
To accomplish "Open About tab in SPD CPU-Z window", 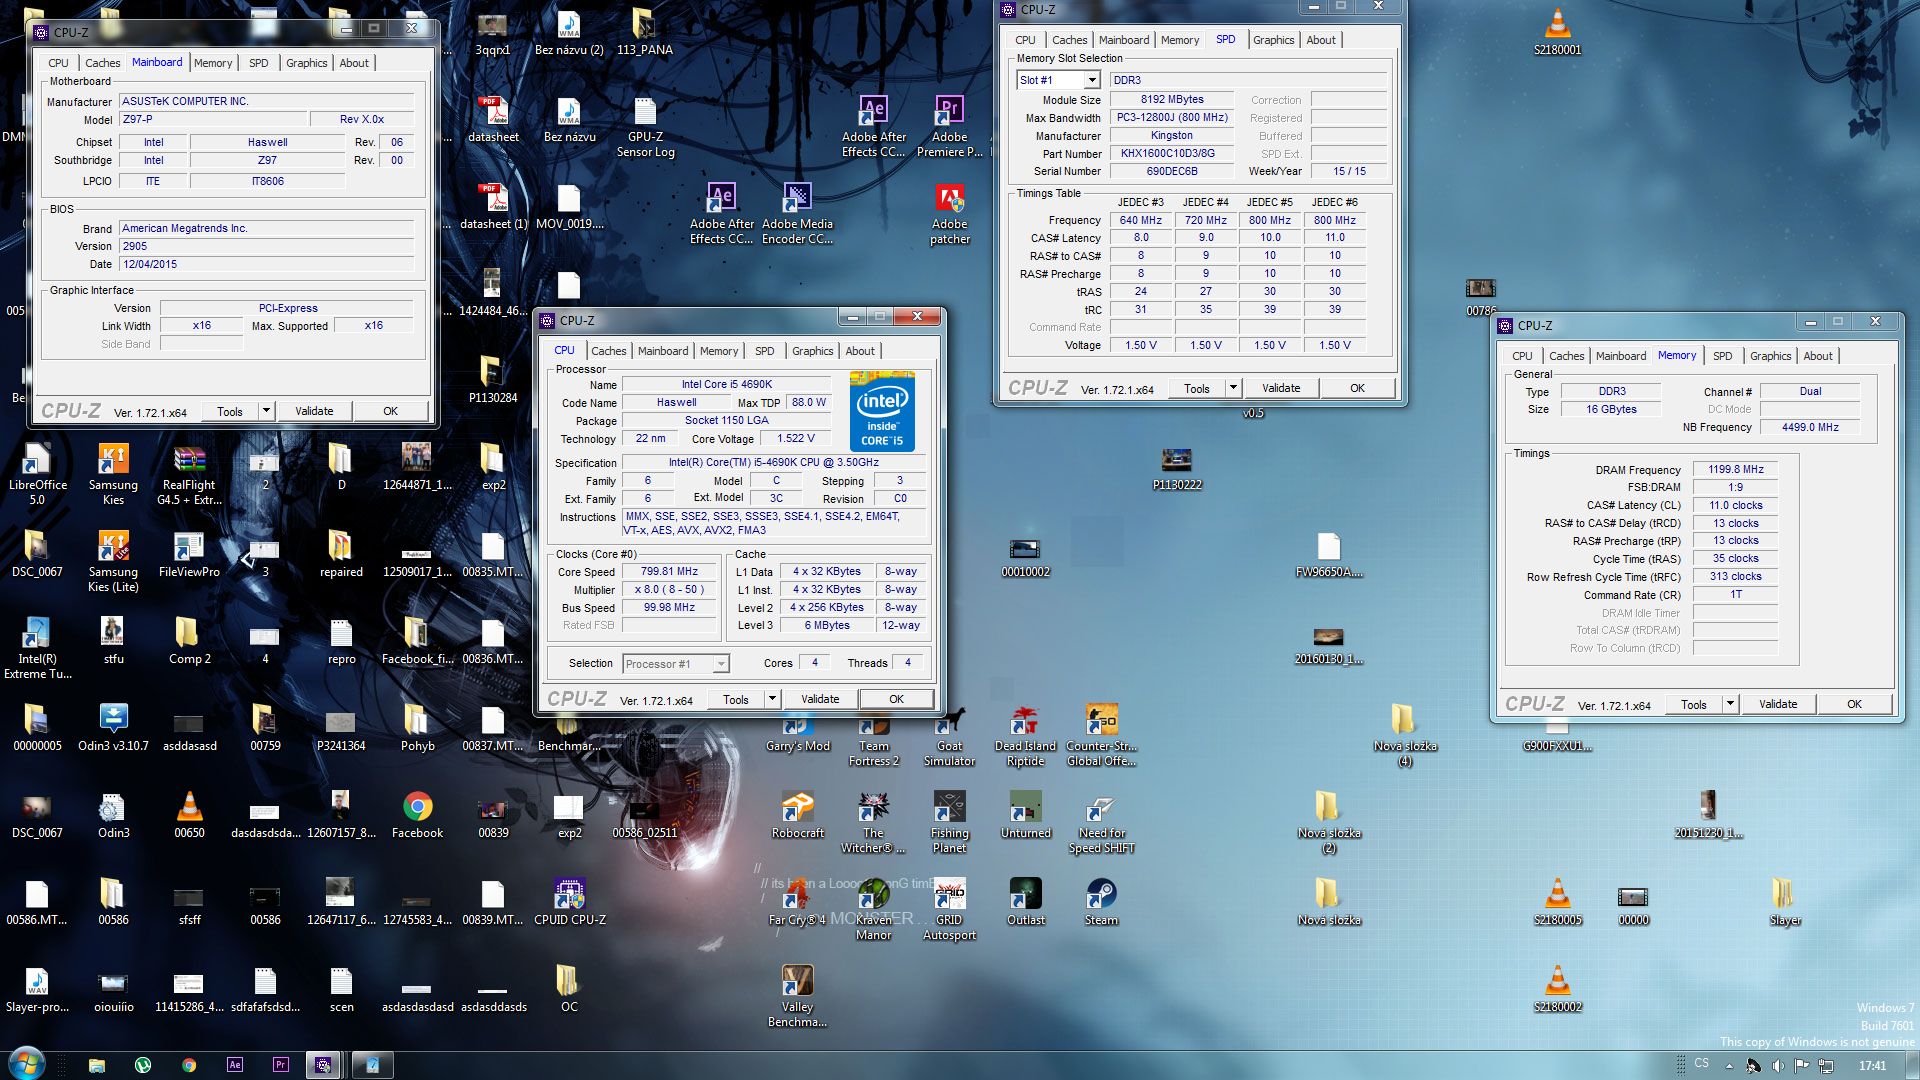I will (1320, 40).
